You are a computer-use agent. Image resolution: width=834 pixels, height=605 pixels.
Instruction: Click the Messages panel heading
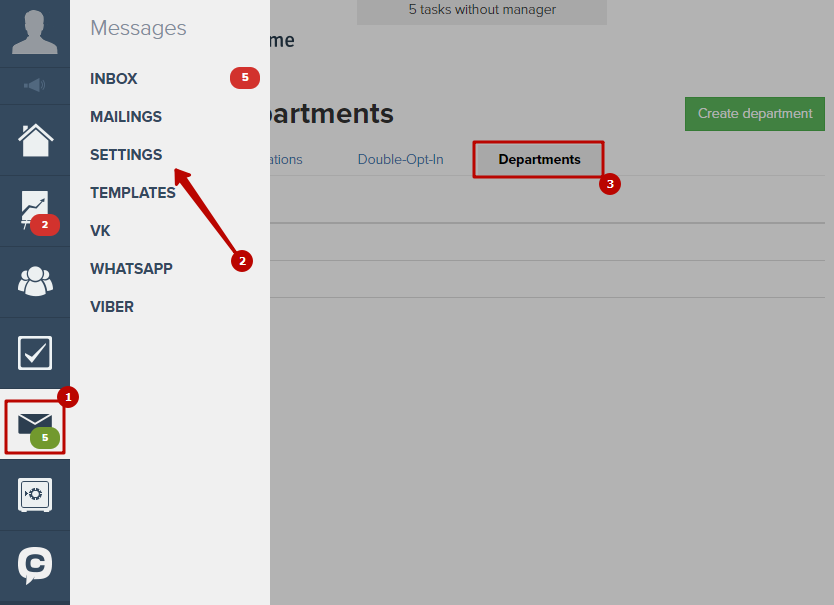point(138,28)
